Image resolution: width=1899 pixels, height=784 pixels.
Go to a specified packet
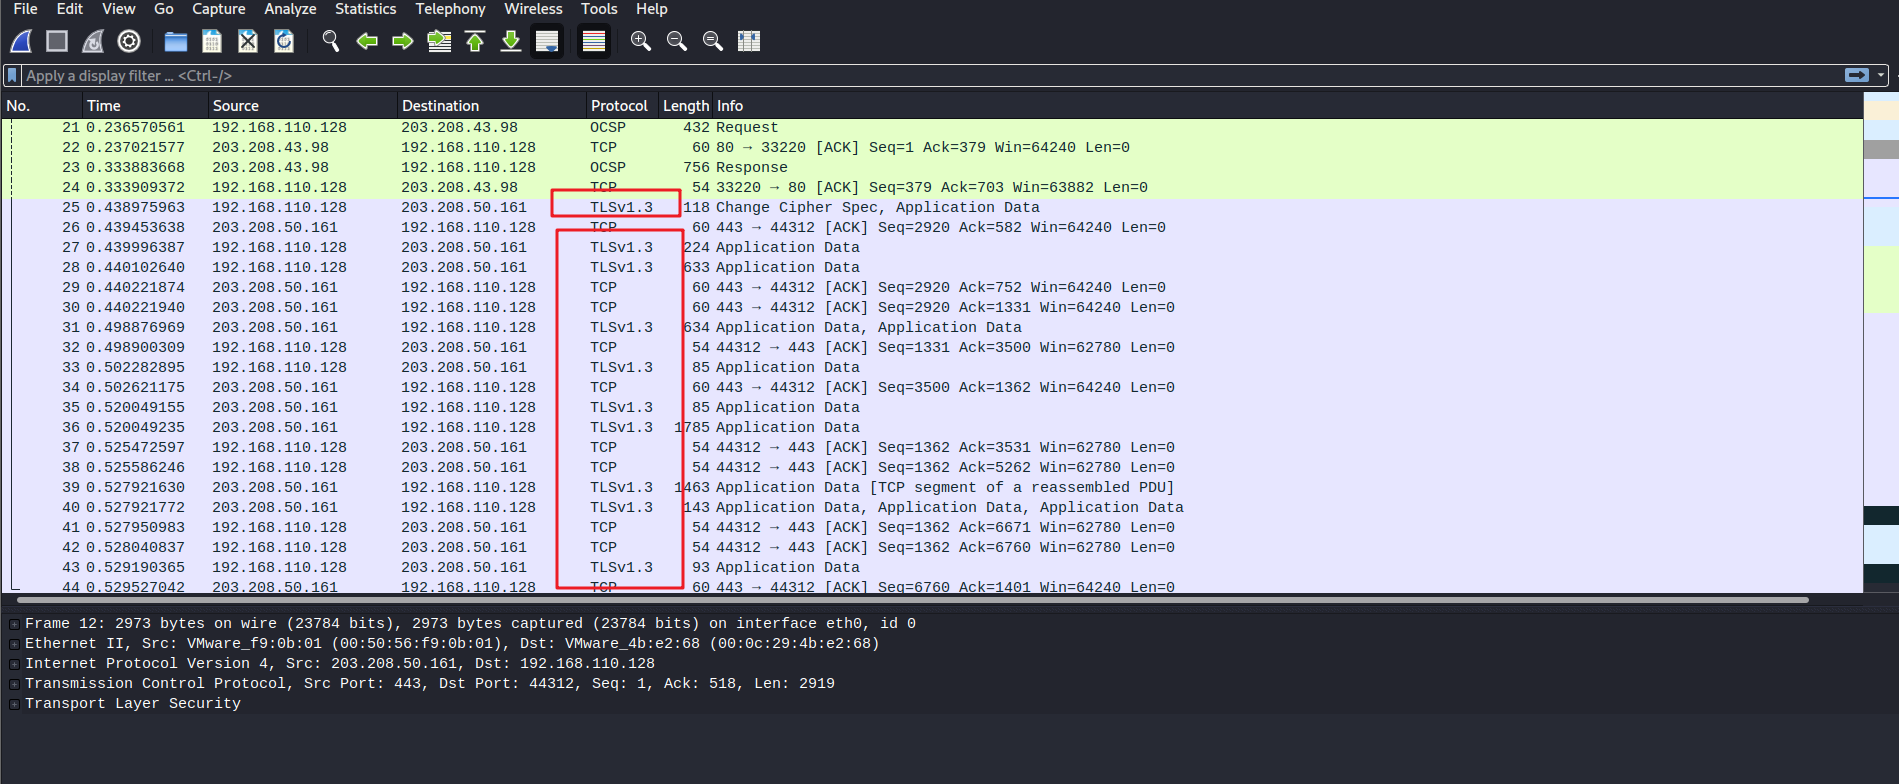(439, 41)
